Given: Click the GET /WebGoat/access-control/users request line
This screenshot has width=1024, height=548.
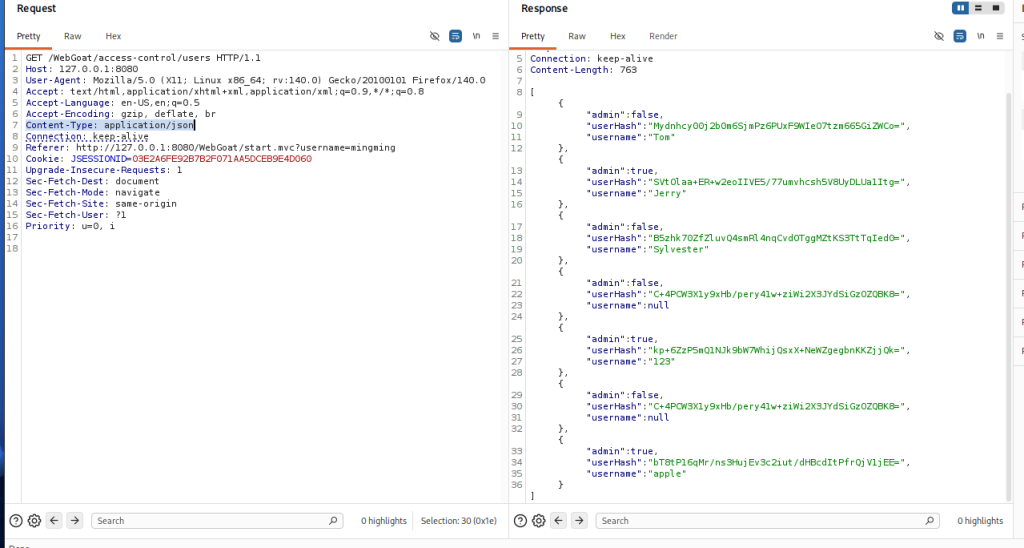Looking at the screenshot, I should [x=143, y=57].
